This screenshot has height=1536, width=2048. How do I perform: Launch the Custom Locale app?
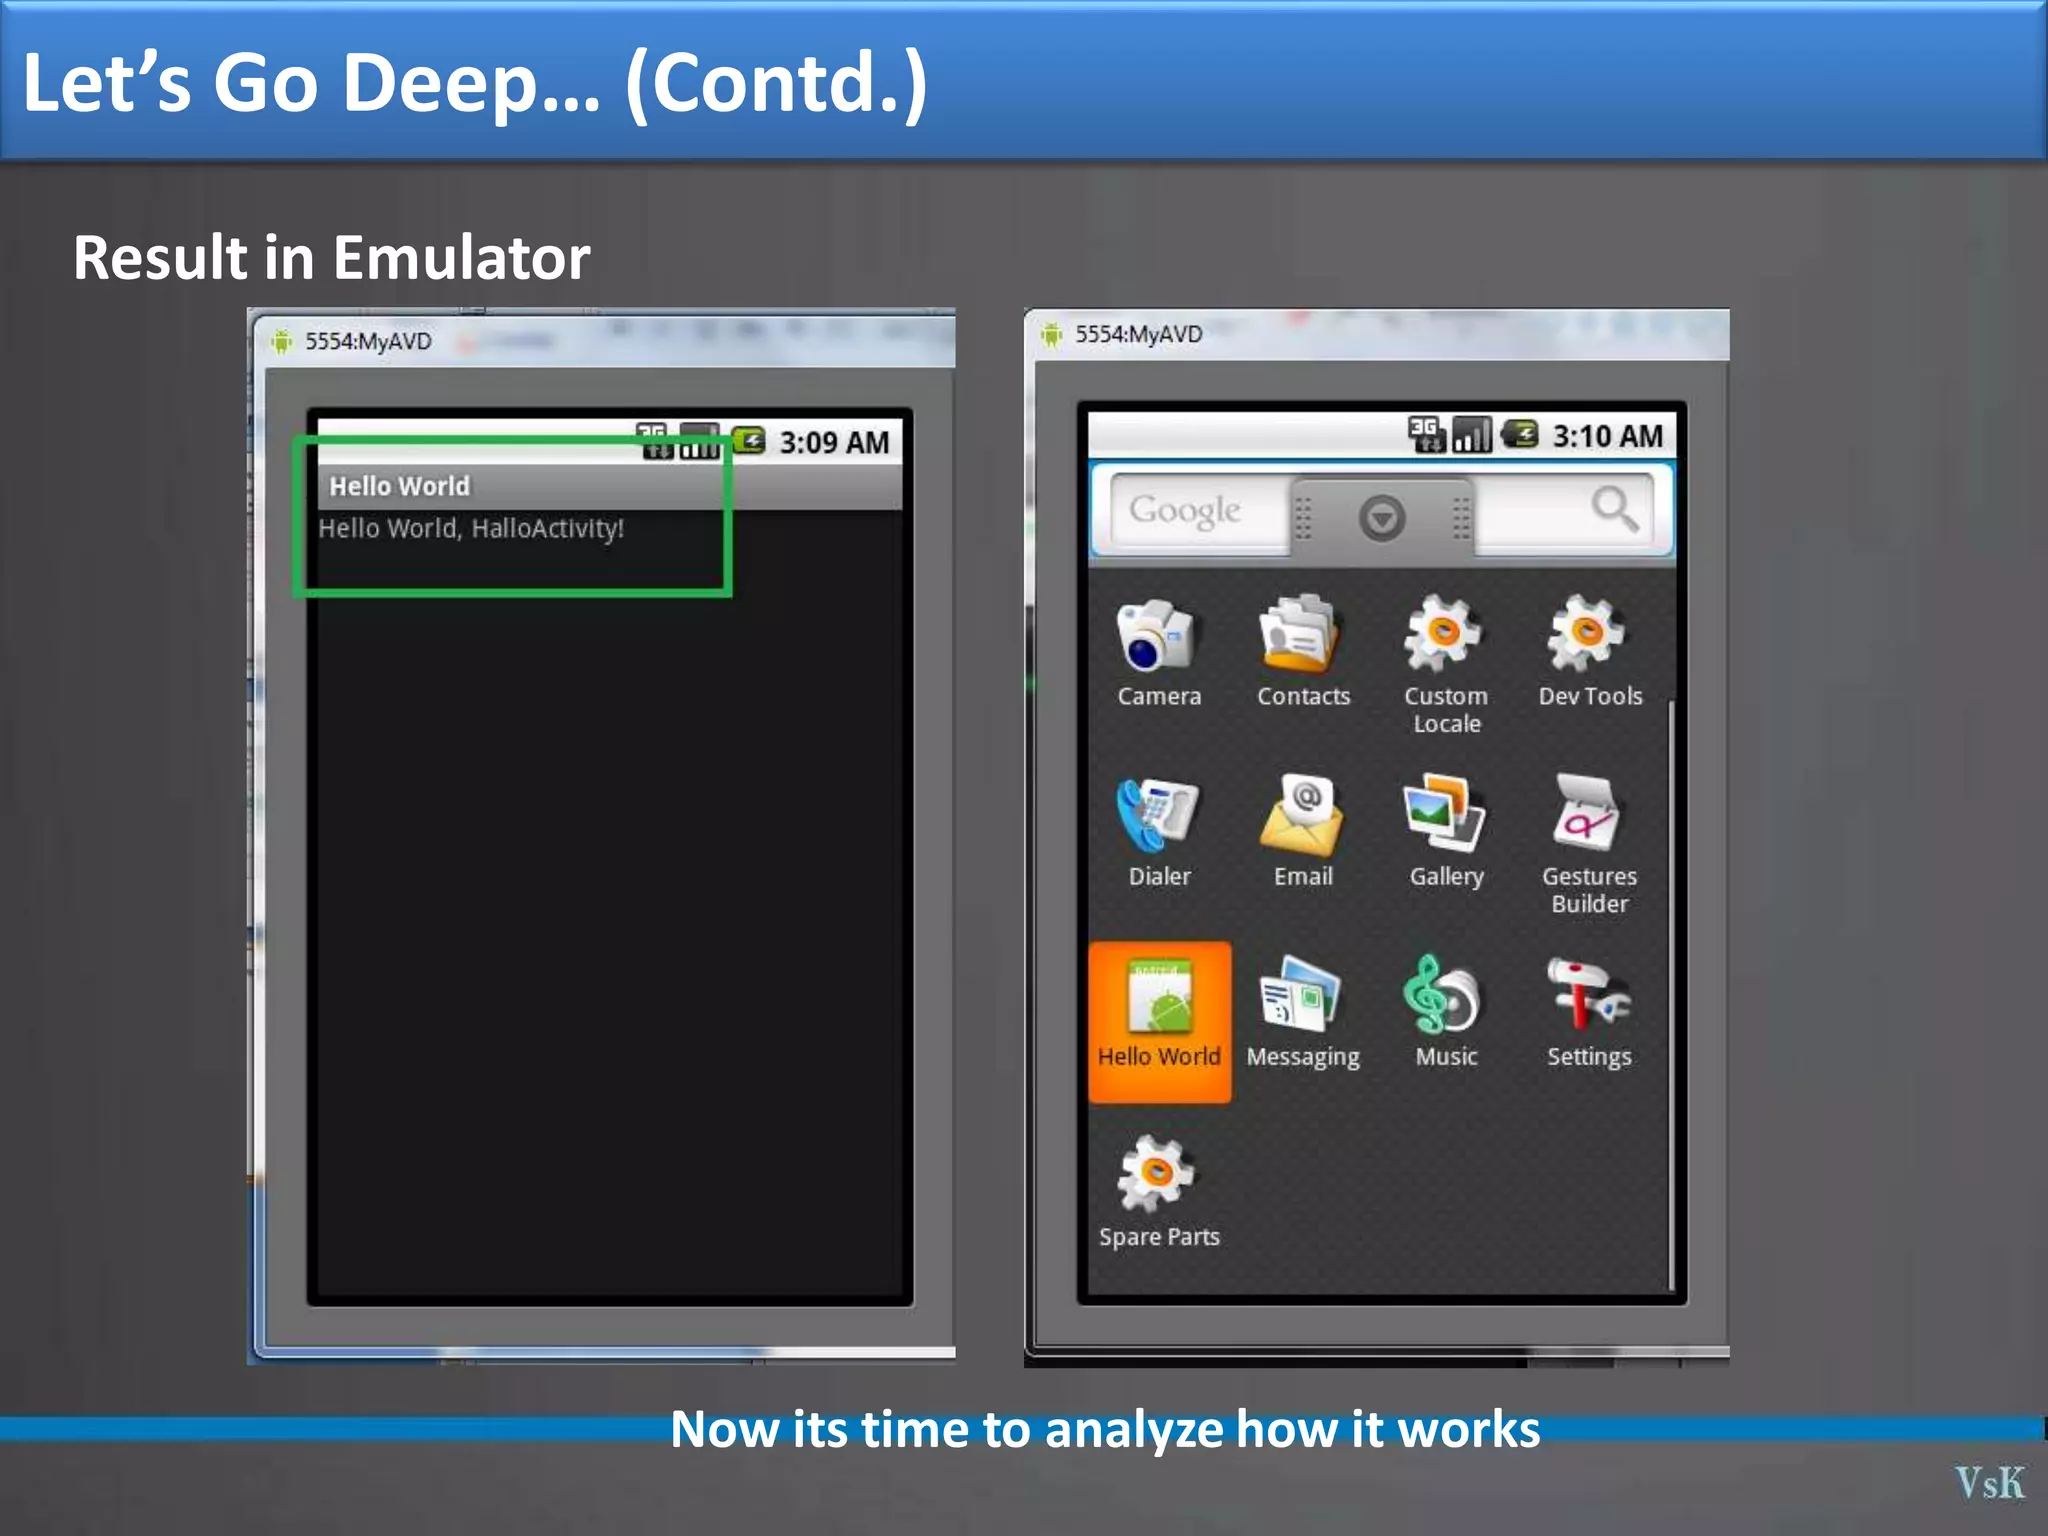(x=1445, y=665)
